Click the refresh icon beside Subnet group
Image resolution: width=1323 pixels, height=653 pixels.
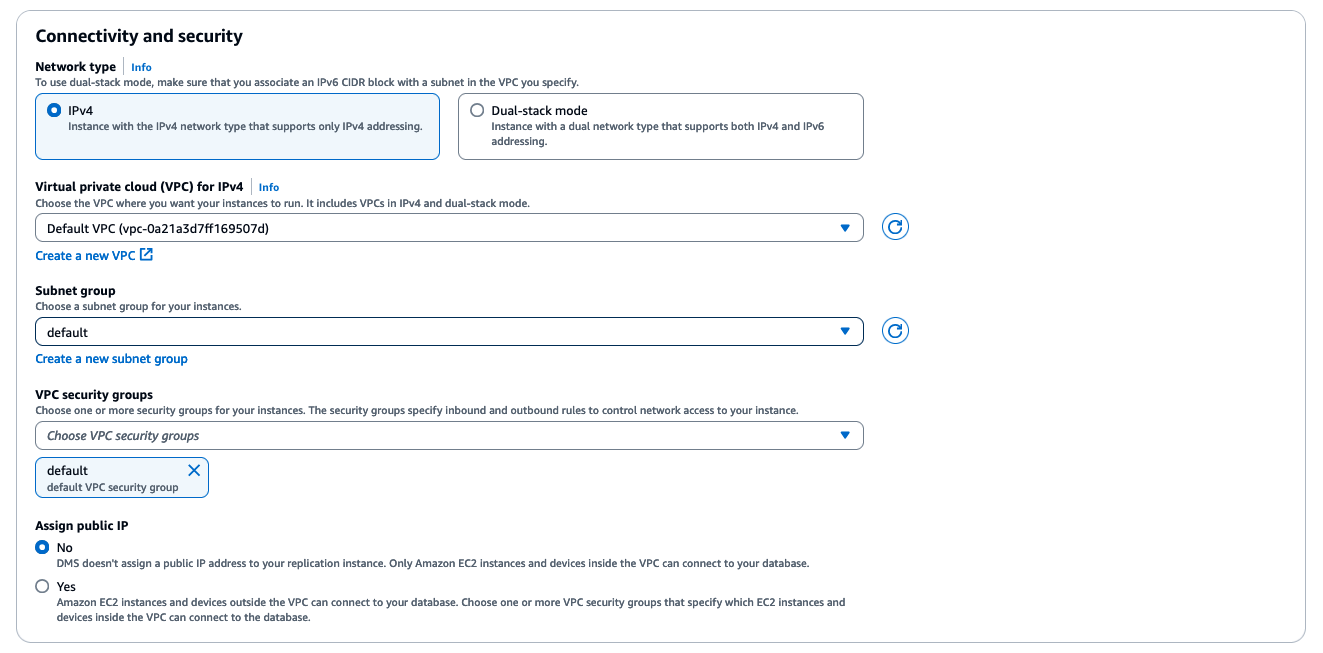(895, 331)
